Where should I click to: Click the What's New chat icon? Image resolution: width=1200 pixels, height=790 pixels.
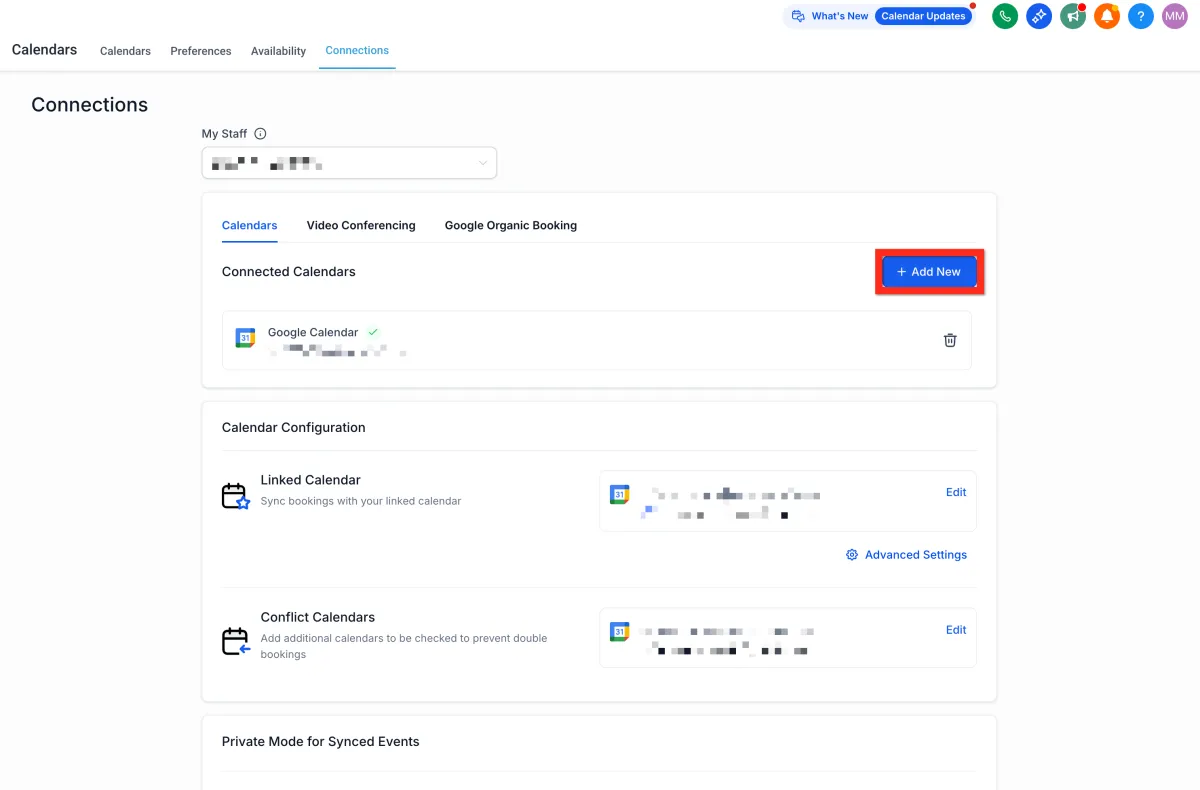pyautogui.click(x=798, y=16)
